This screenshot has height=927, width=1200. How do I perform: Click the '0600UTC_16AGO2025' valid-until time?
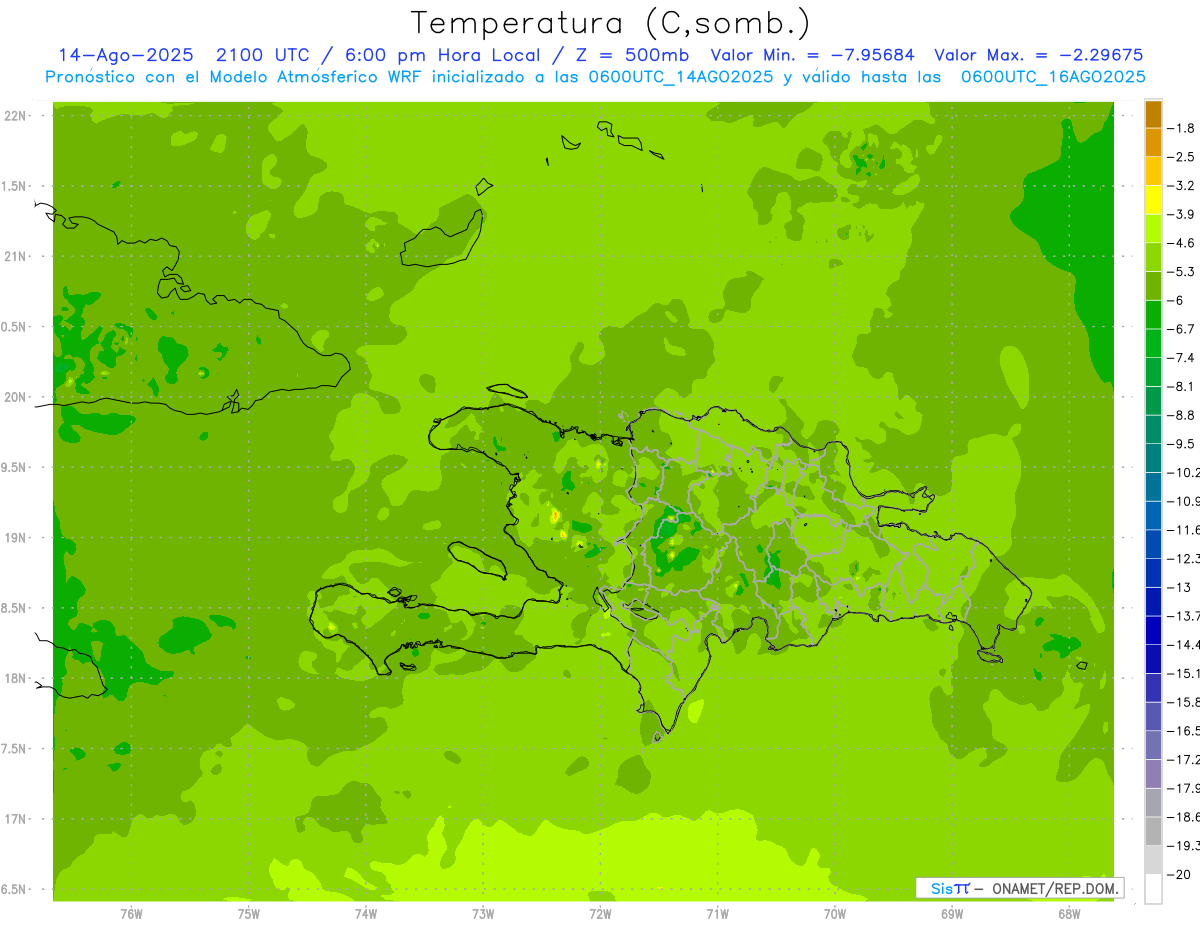pos(1053,77)
